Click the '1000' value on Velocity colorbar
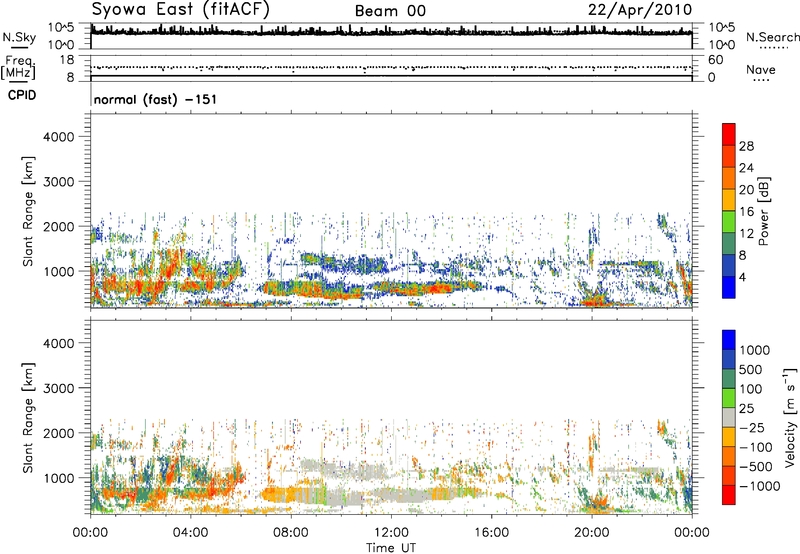This screenshot has width=800, height=554. point(755,350)
